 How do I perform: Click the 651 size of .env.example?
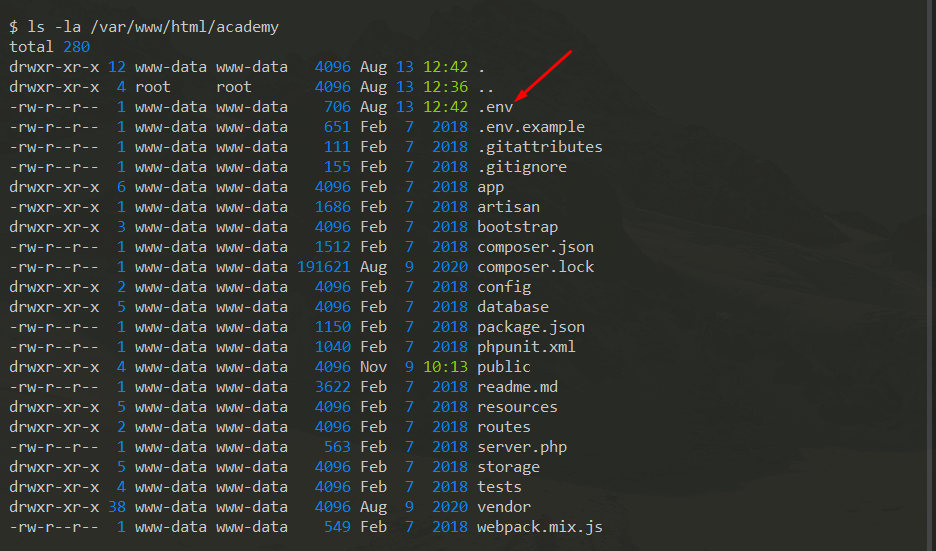click(x=337, y=127)
